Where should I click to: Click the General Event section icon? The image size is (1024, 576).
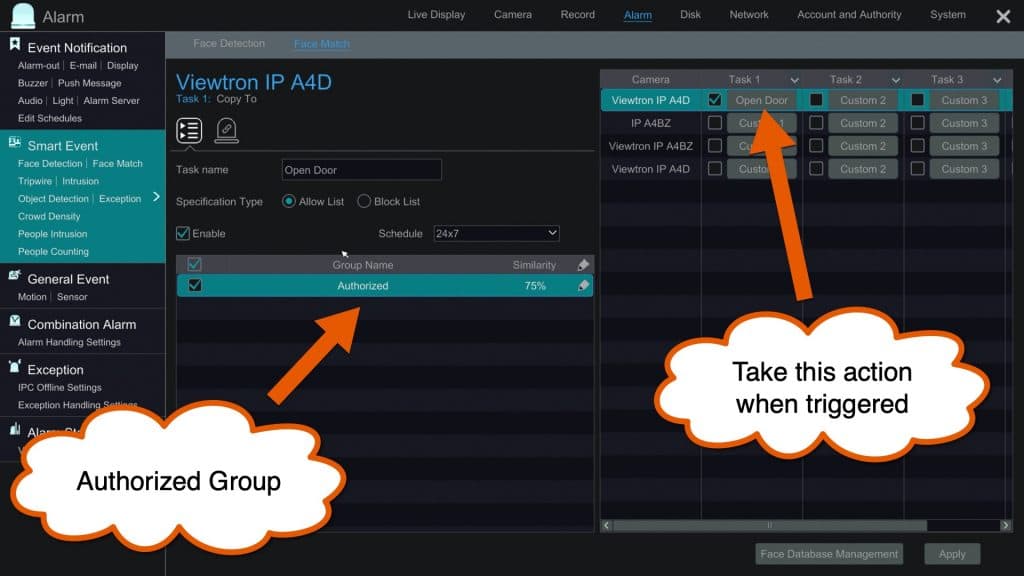14,276
